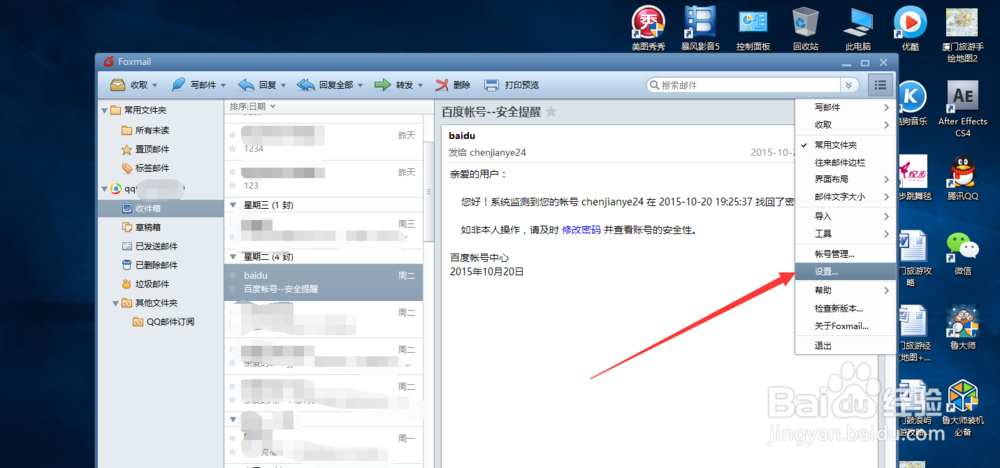Screen dimensions: 1000x468
Task: Open the 导入 submenu
Action: (x=845, y=216)
